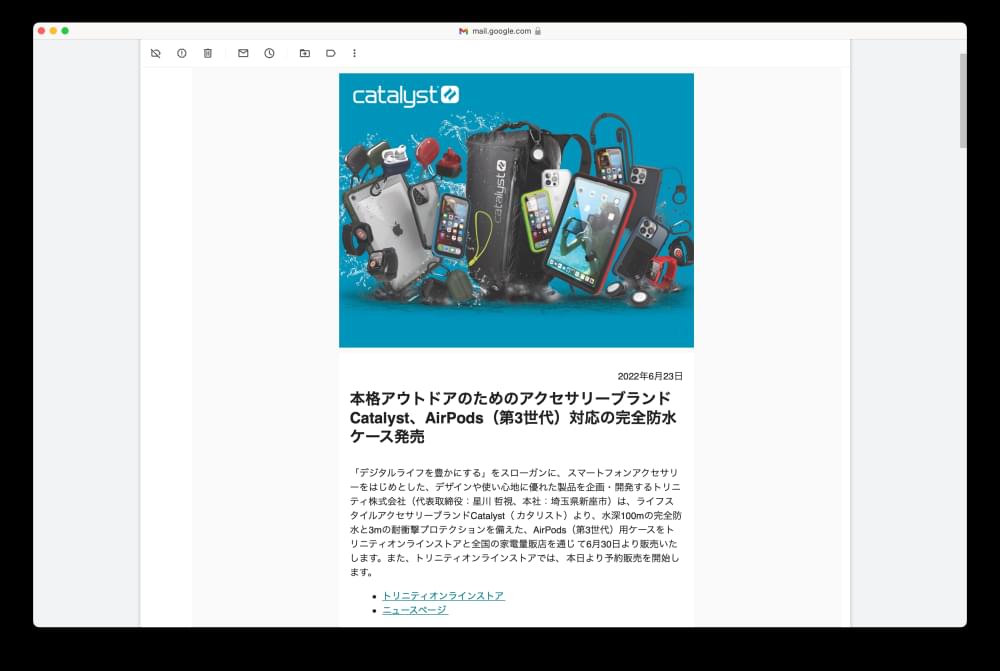Open the ニュースページ link

tap(415, 610)
